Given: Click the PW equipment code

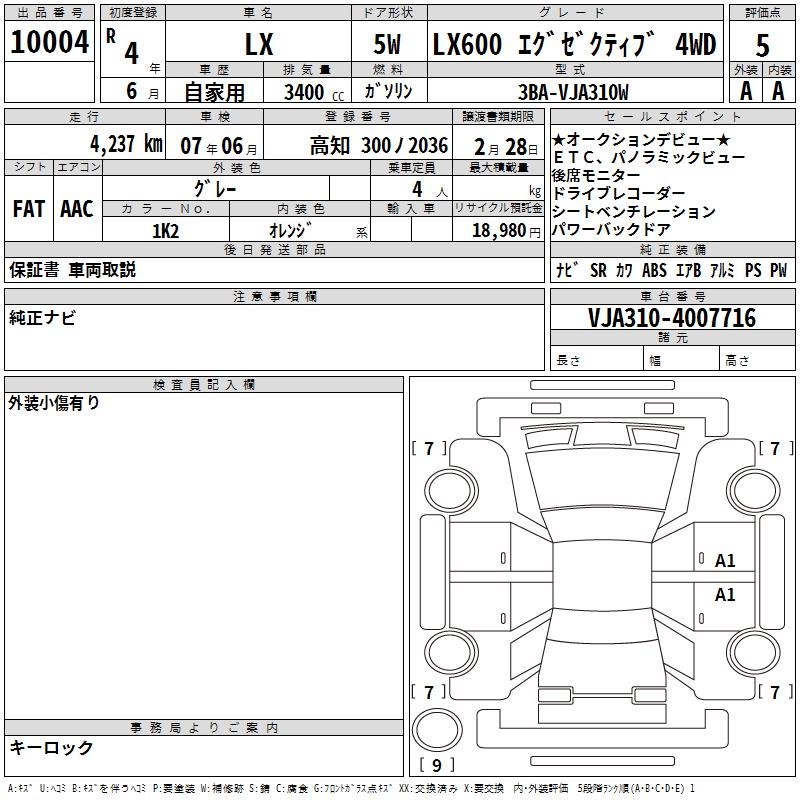Looking at the screenshot, I should pos(779,270).
